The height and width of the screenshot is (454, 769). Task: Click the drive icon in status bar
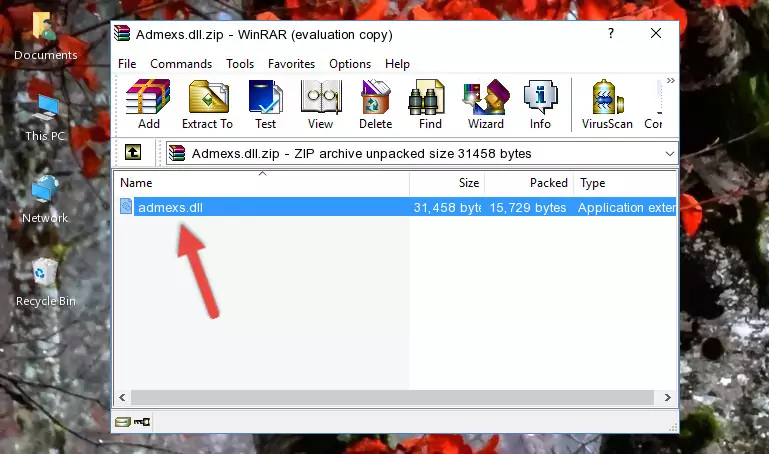tap(123, 422)
